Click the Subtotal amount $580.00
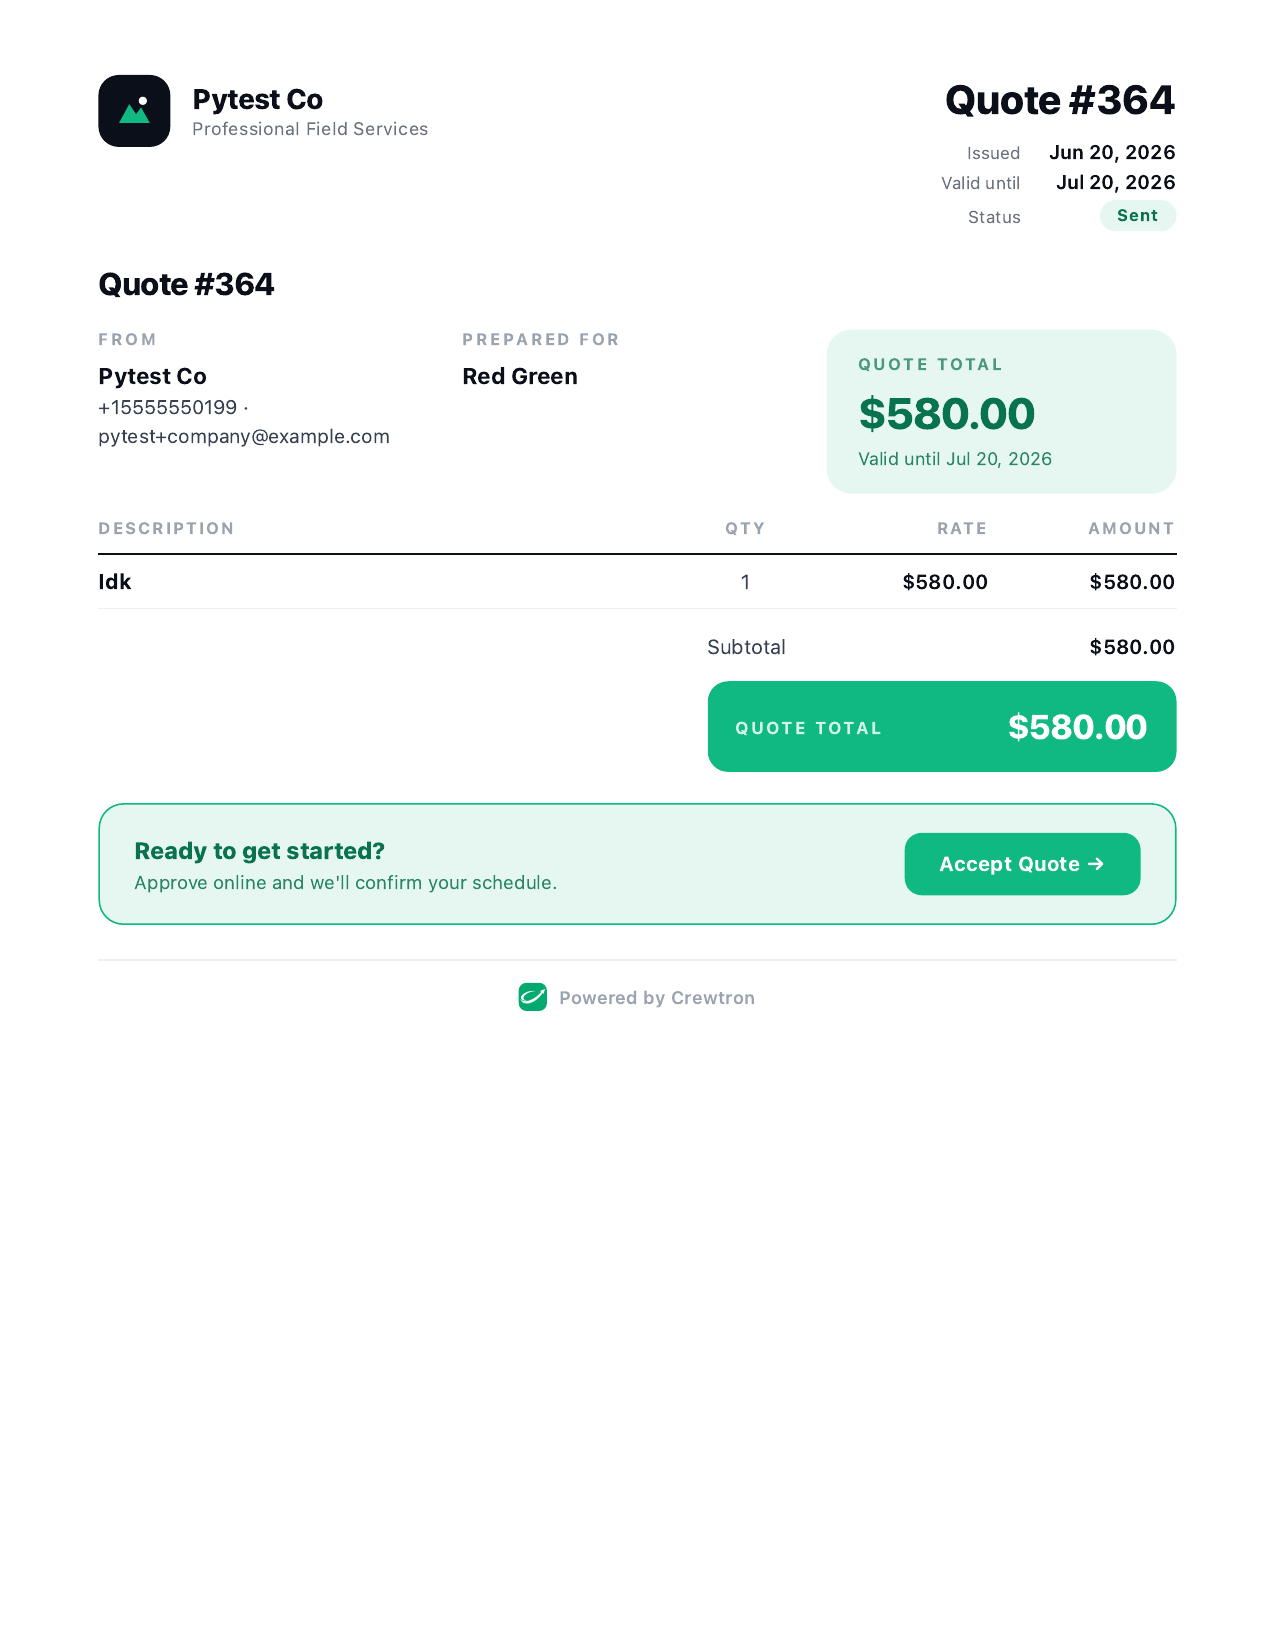Viewport: 1275px width, 1650px height. [x=1132, y=647]
